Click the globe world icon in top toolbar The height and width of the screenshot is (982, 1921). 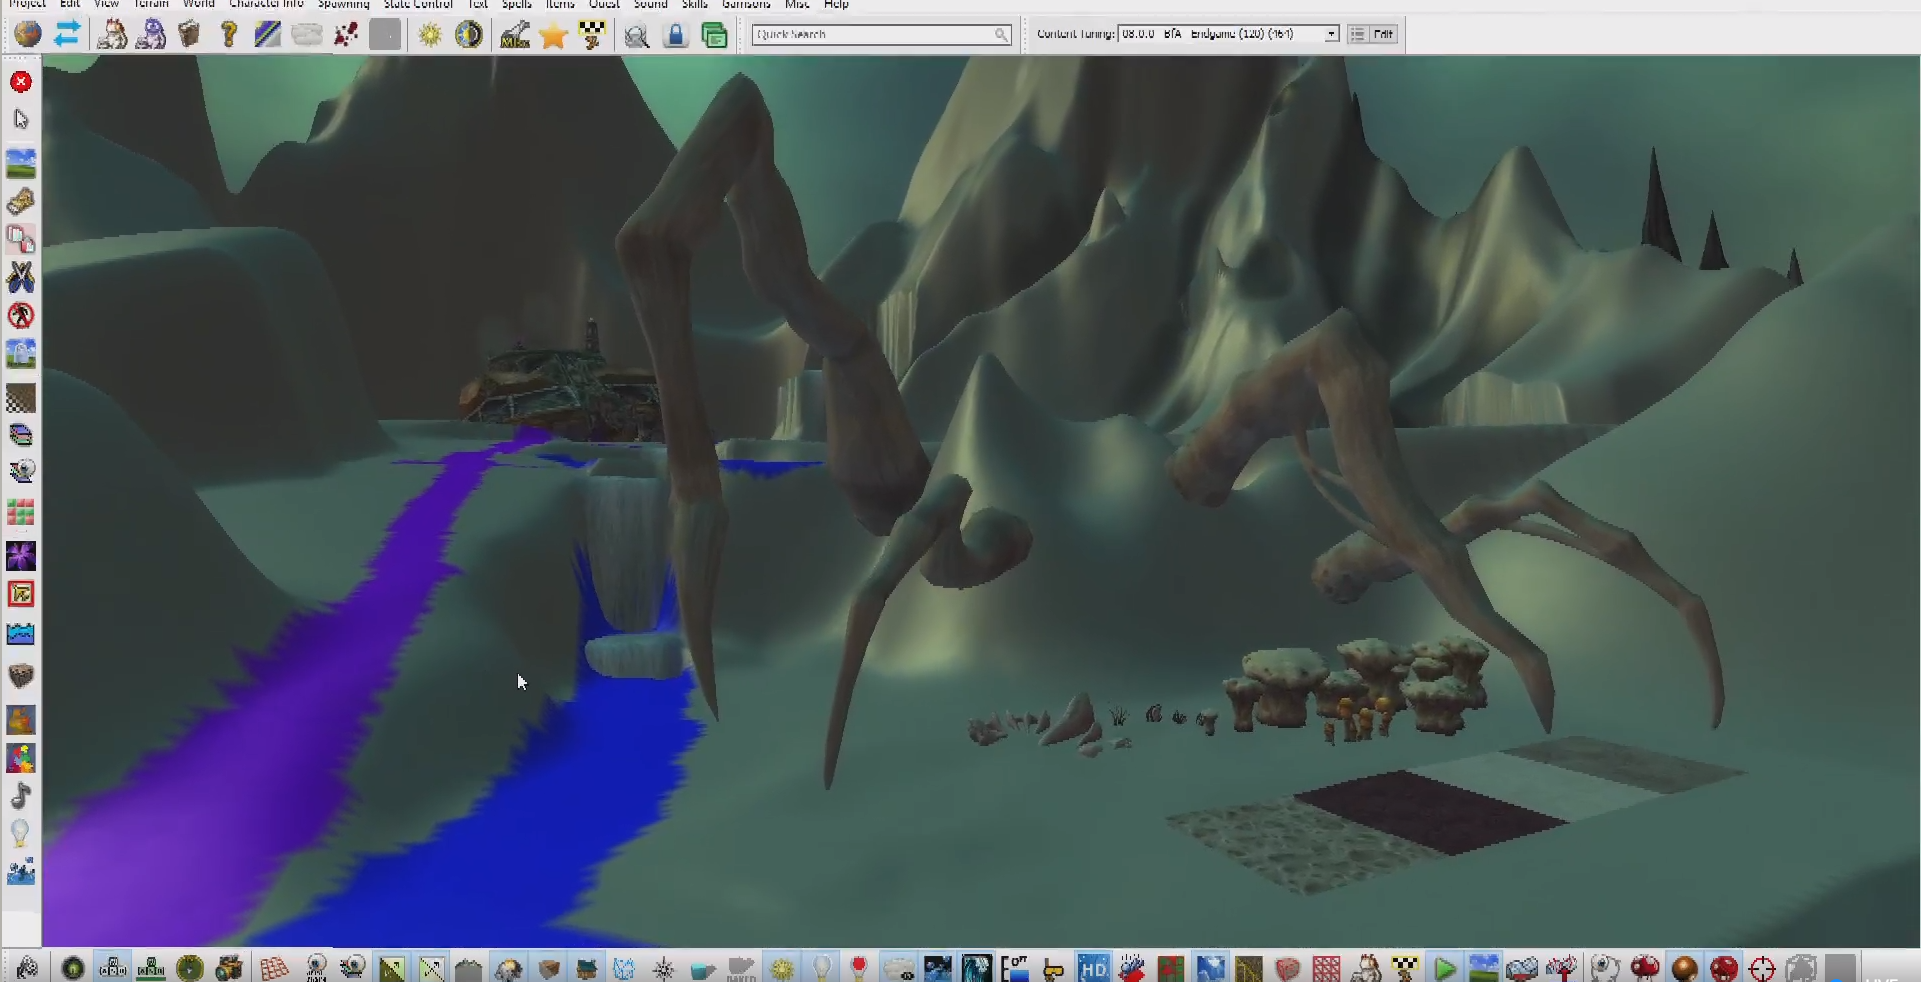[x=28, y=34]
